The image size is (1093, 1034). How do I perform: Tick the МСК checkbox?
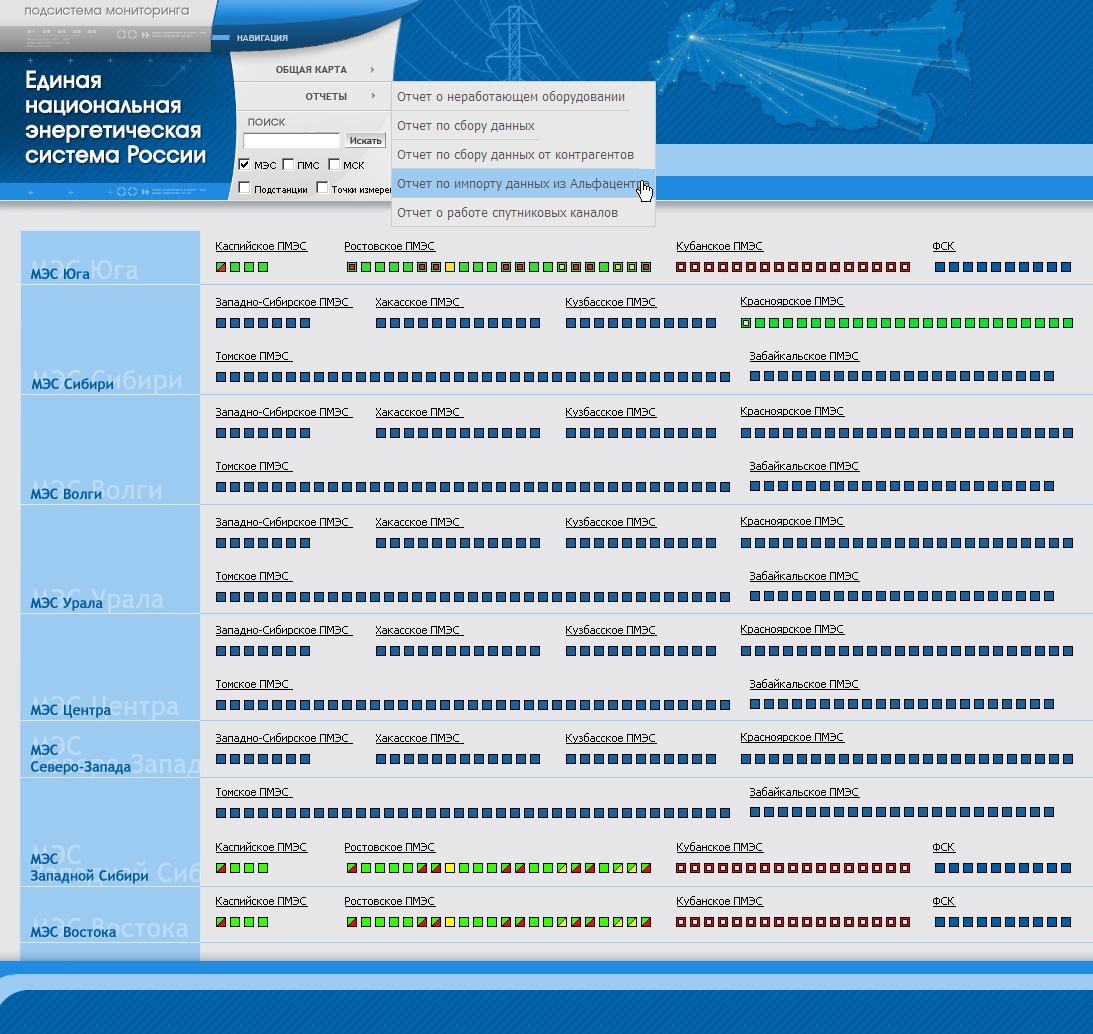(334, 165)
